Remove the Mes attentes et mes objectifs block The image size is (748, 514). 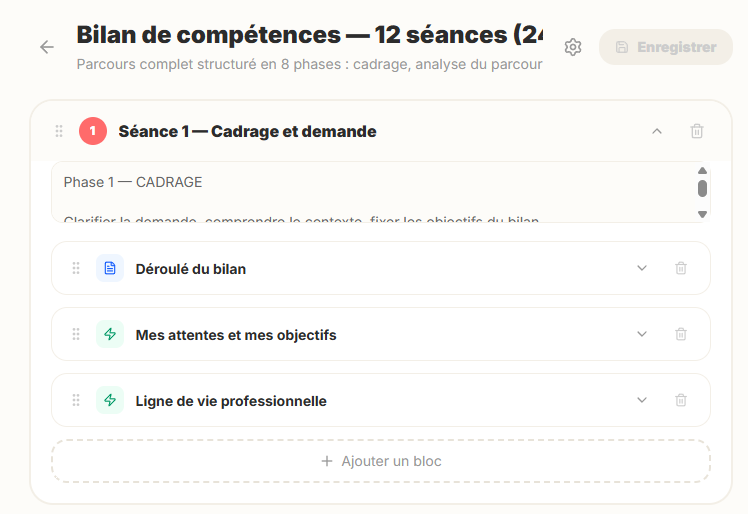tap(681, 334)
